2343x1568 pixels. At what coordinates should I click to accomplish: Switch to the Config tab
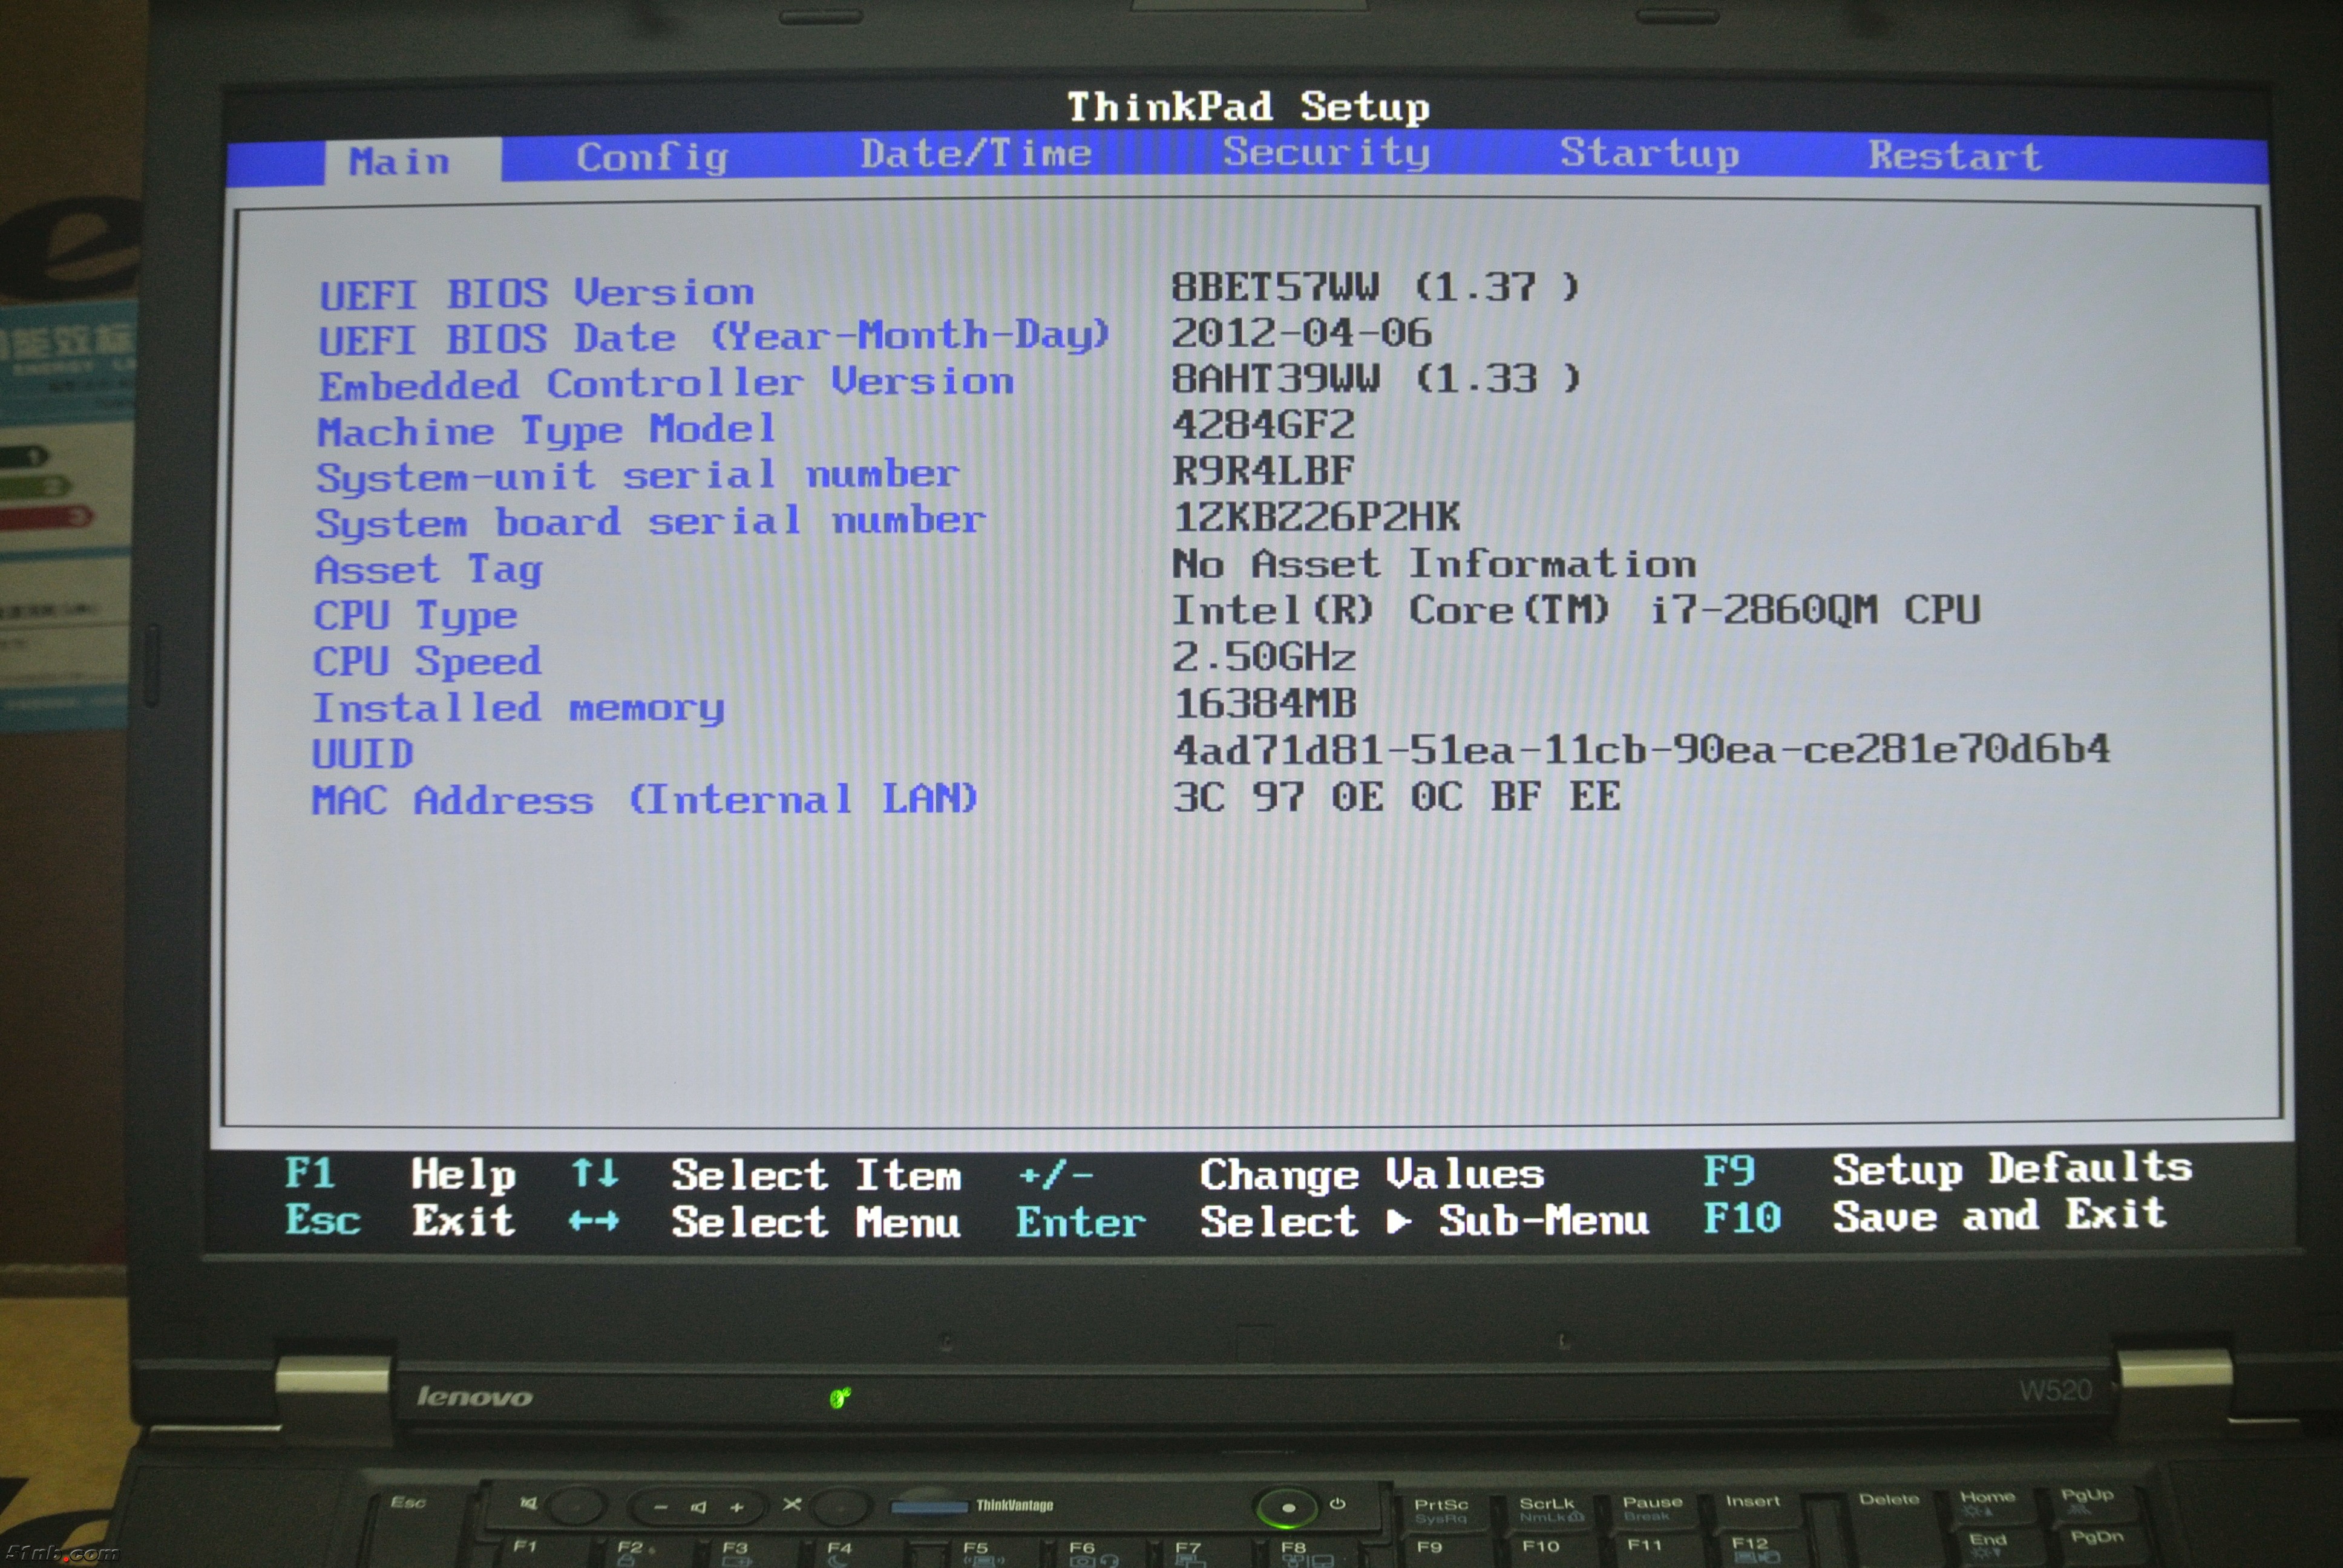point(652,157)
